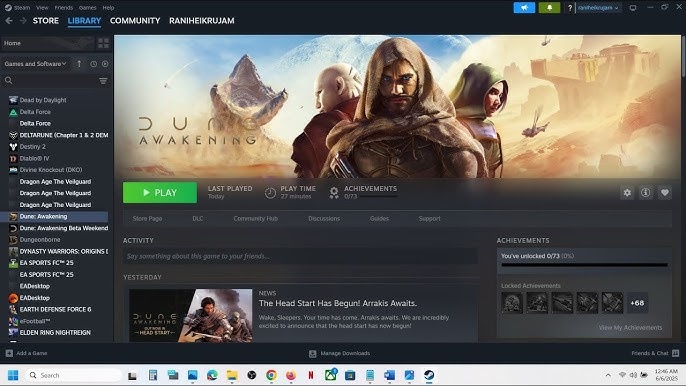Open the Help menu
686x386 pixels.
108,7
